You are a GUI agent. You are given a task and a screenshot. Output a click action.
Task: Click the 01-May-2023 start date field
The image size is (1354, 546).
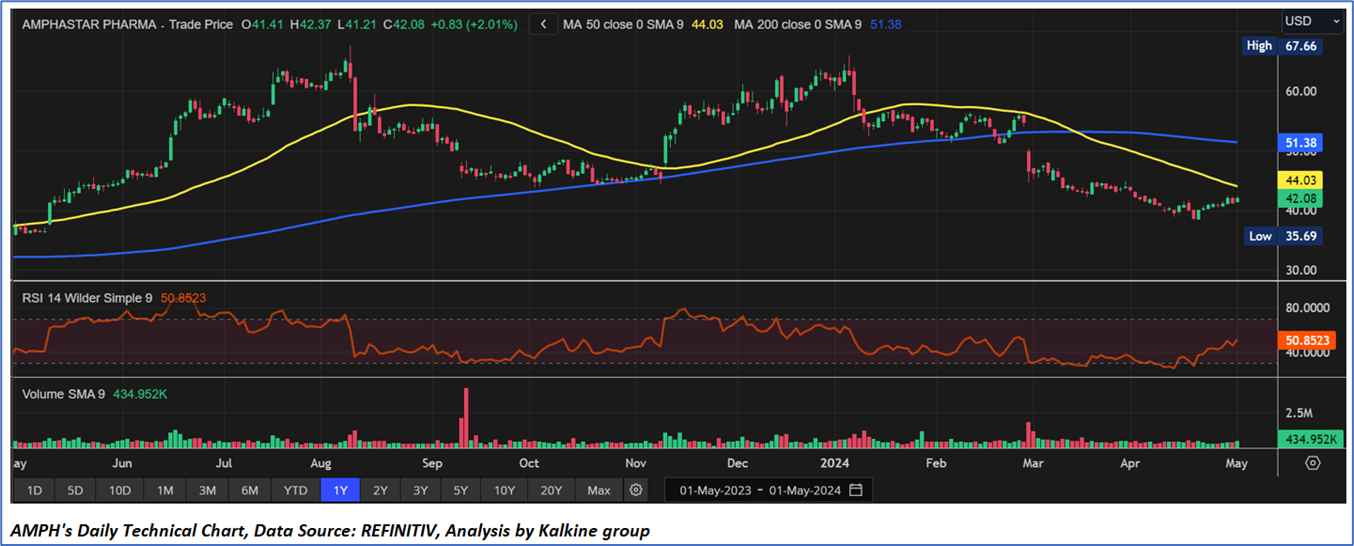coord(714,490)
